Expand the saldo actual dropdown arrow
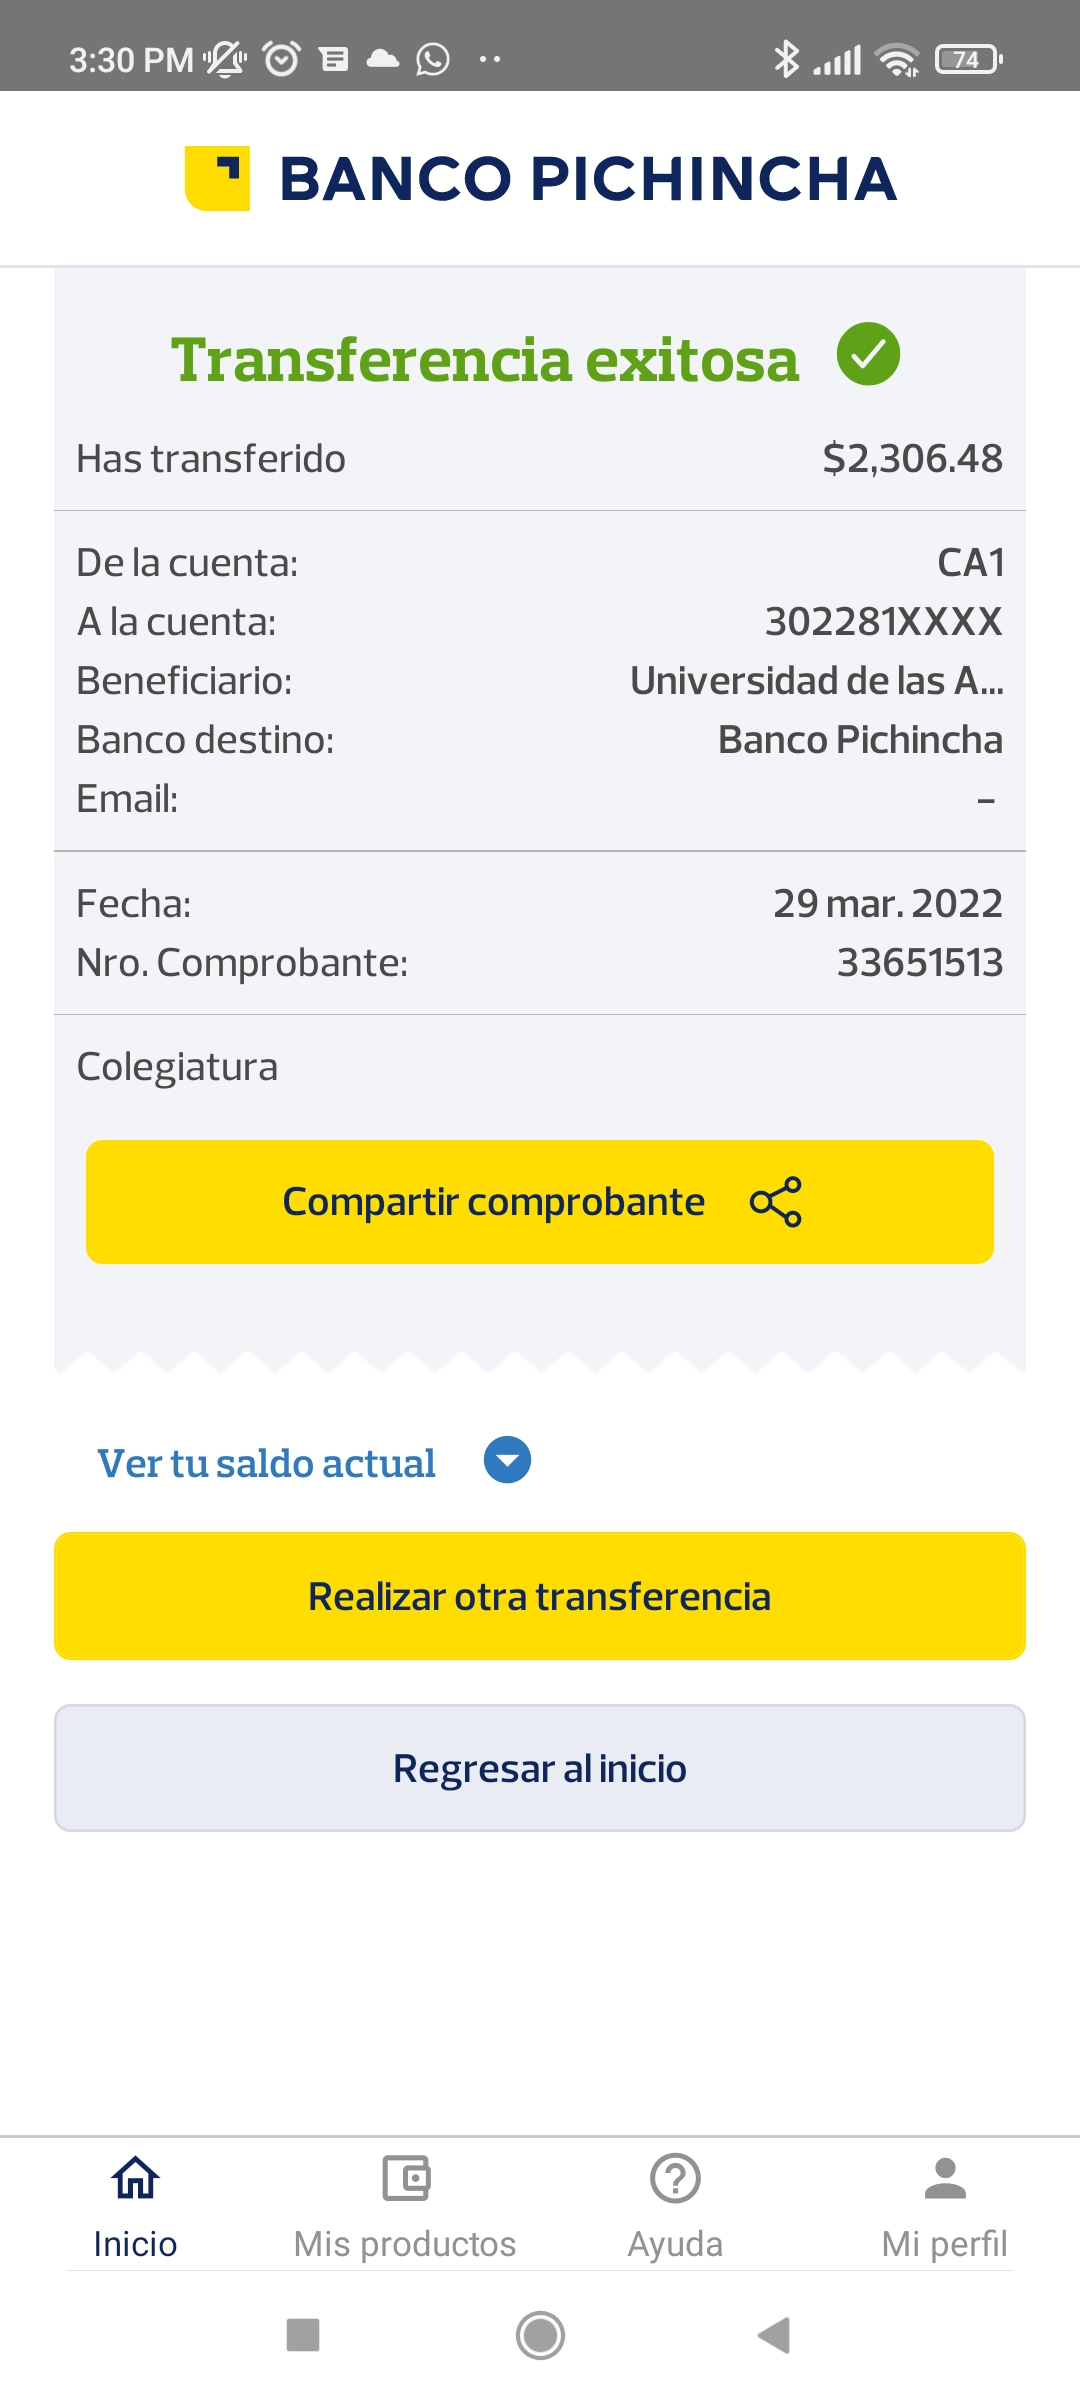Image resolution: width=1080 pixels, height=2400 pixels. pos(507,1461)
